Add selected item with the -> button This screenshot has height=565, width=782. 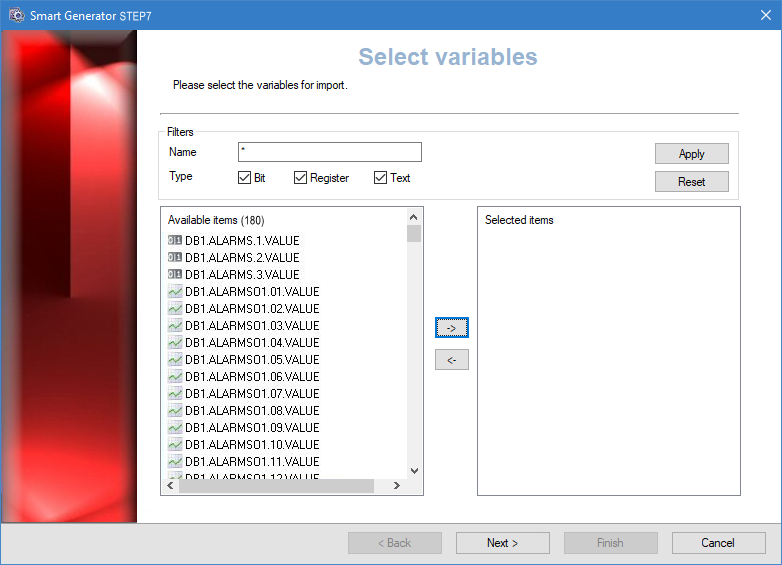tap(451, 328)
